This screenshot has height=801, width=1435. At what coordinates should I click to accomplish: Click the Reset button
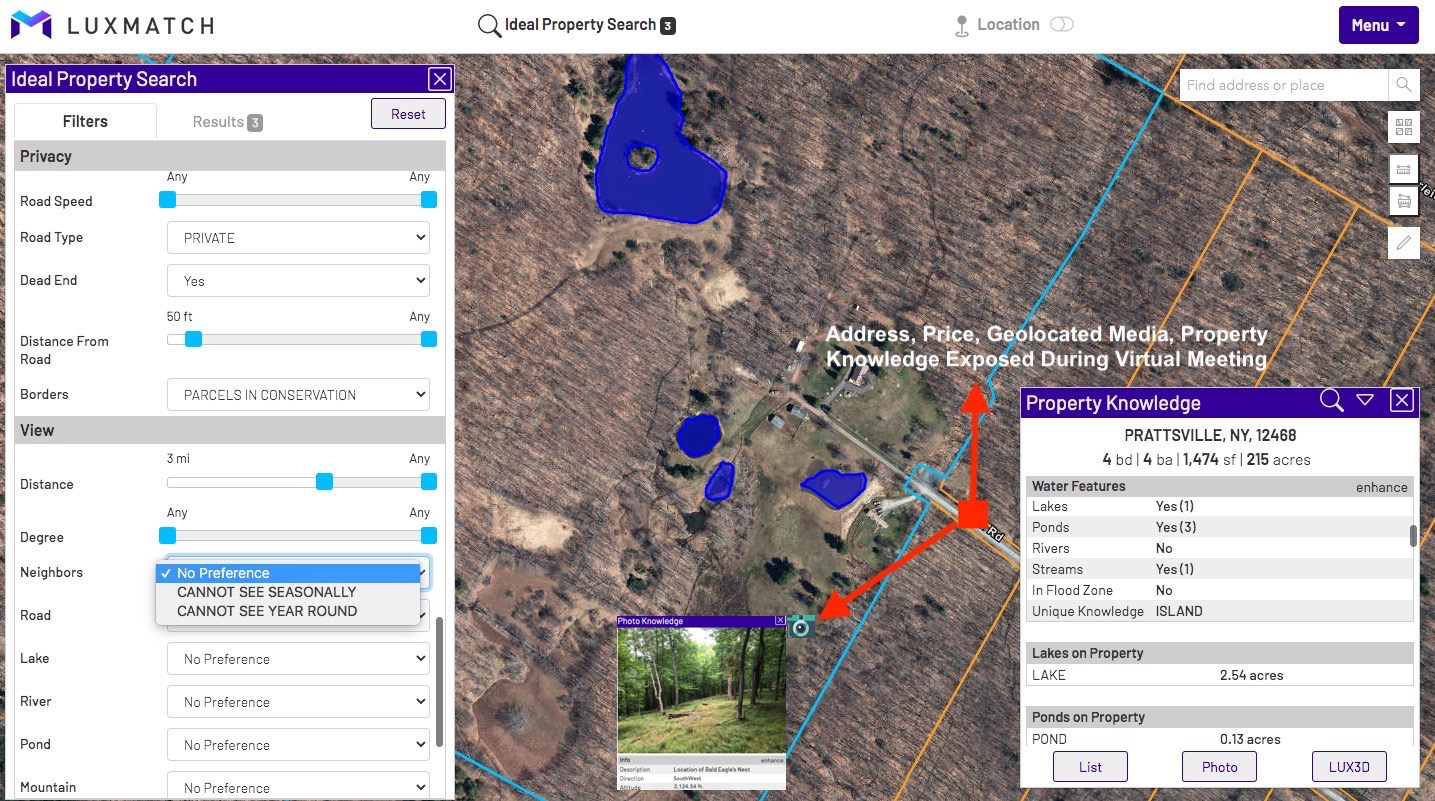pos(408,114)
